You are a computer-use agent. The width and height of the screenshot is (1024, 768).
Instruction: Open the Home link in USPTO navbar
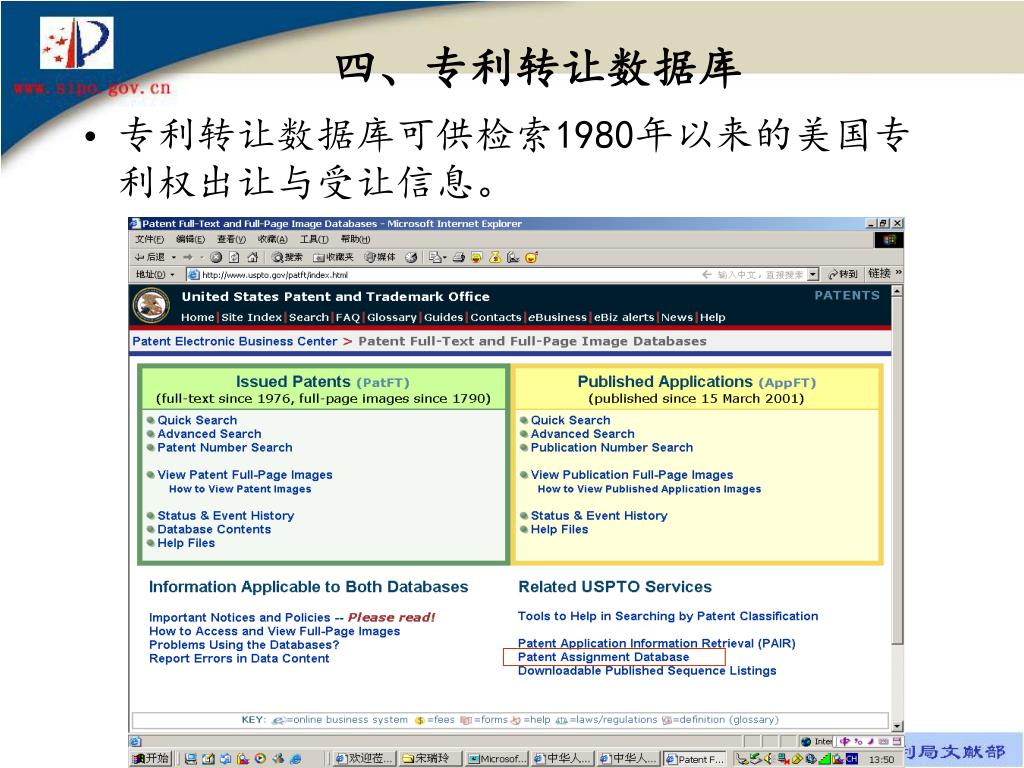pyautogui.click(x=197, y=317)
